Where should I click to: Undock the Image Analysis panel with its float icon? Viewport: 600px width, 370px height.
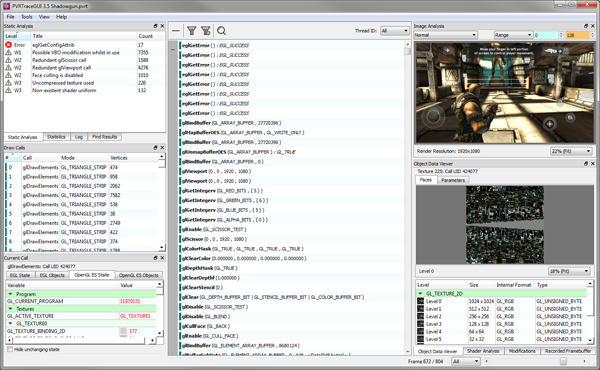click(x=586, y=26)
